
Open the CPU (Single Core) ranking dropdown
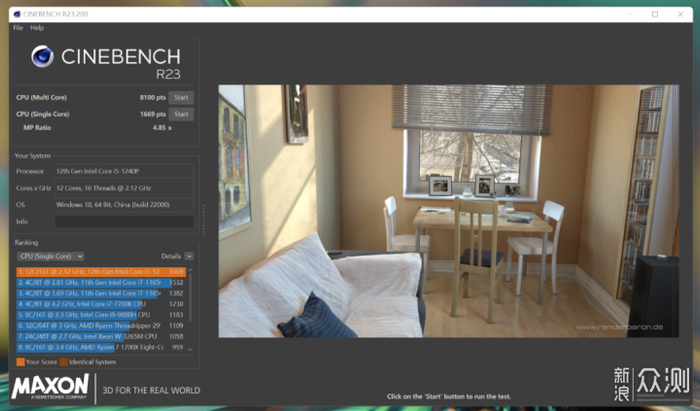(50, 256)
